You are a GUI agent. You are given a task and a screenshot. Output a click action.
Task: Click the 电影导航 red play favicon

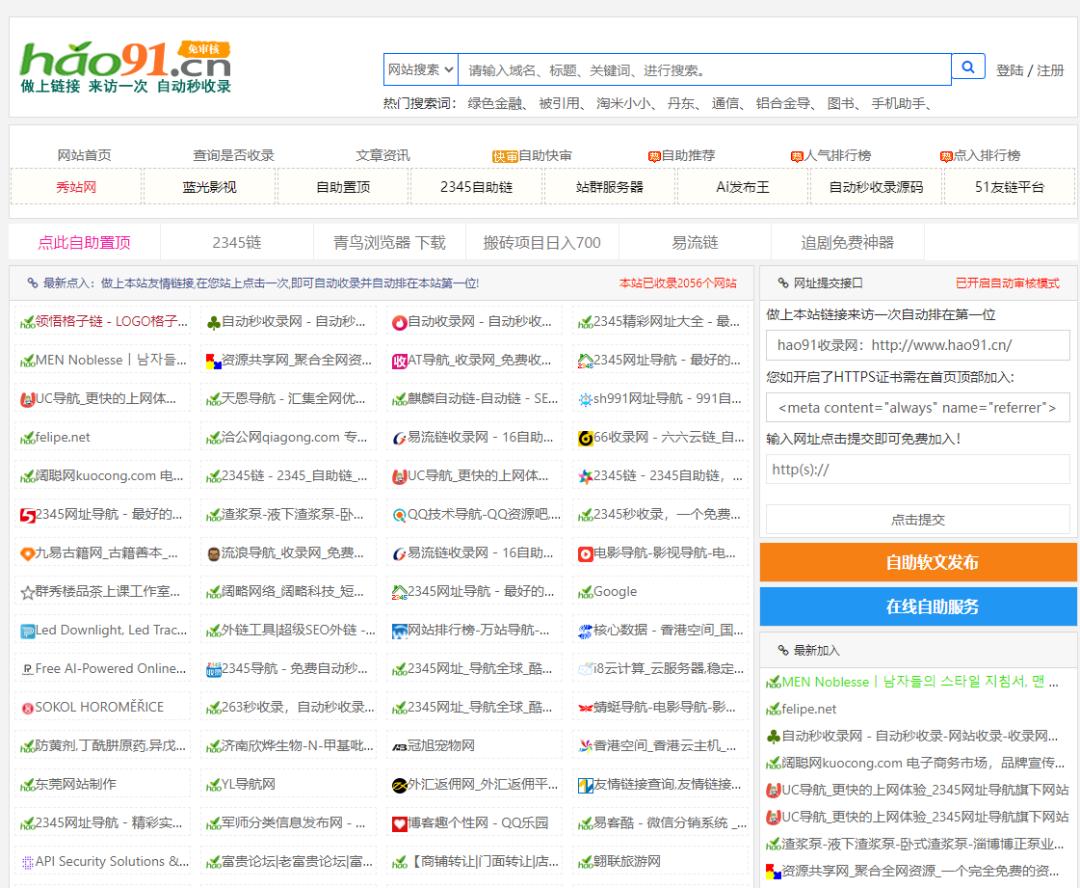585,553
